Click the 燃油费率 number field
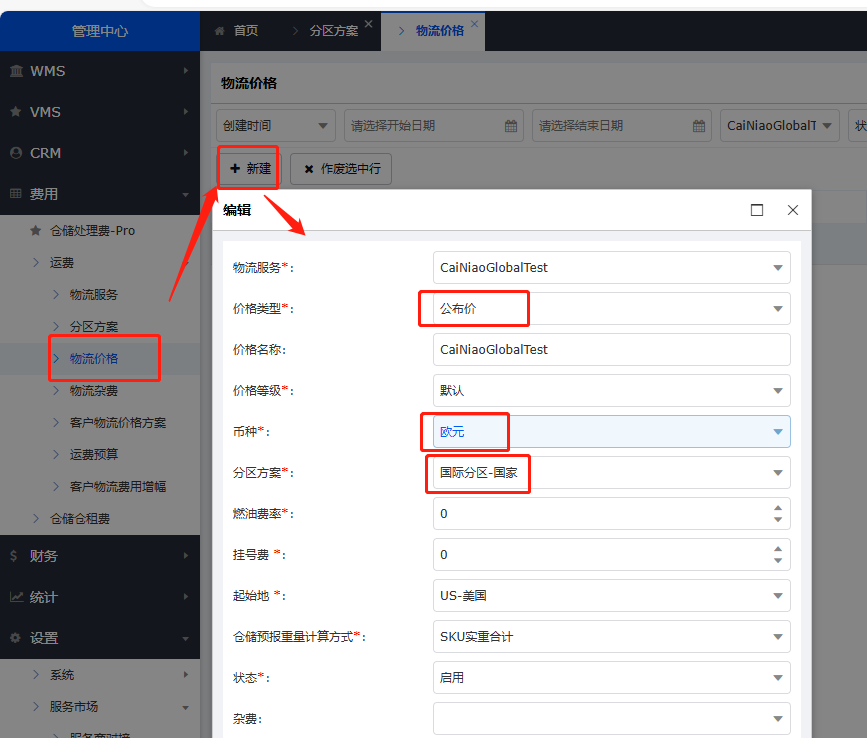This screenshot has width=867, height=738. point(612,514)
